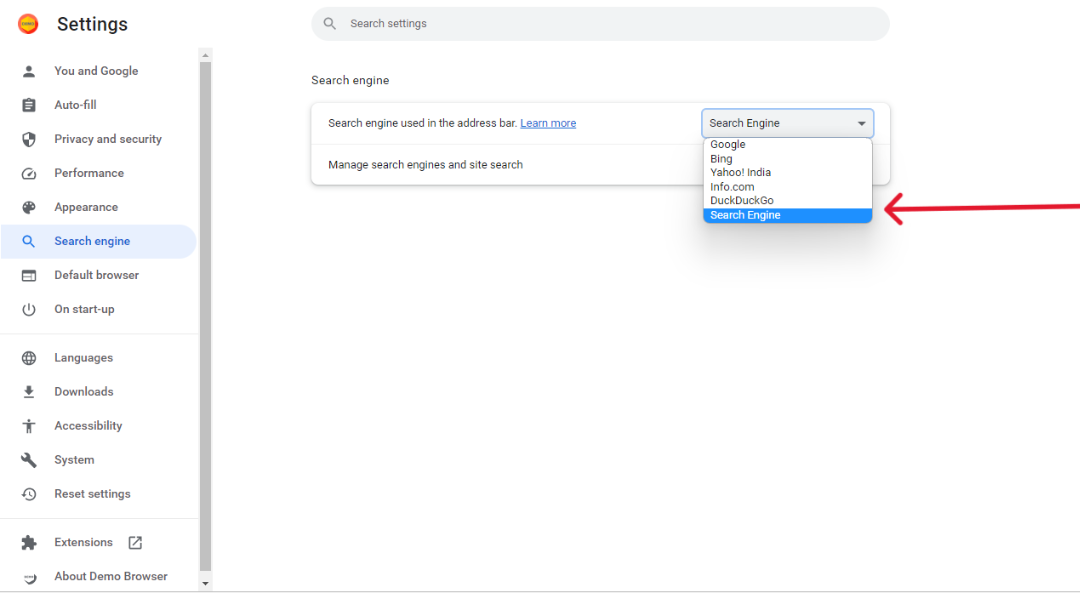Click the You and Google person icon

point(29,71)
